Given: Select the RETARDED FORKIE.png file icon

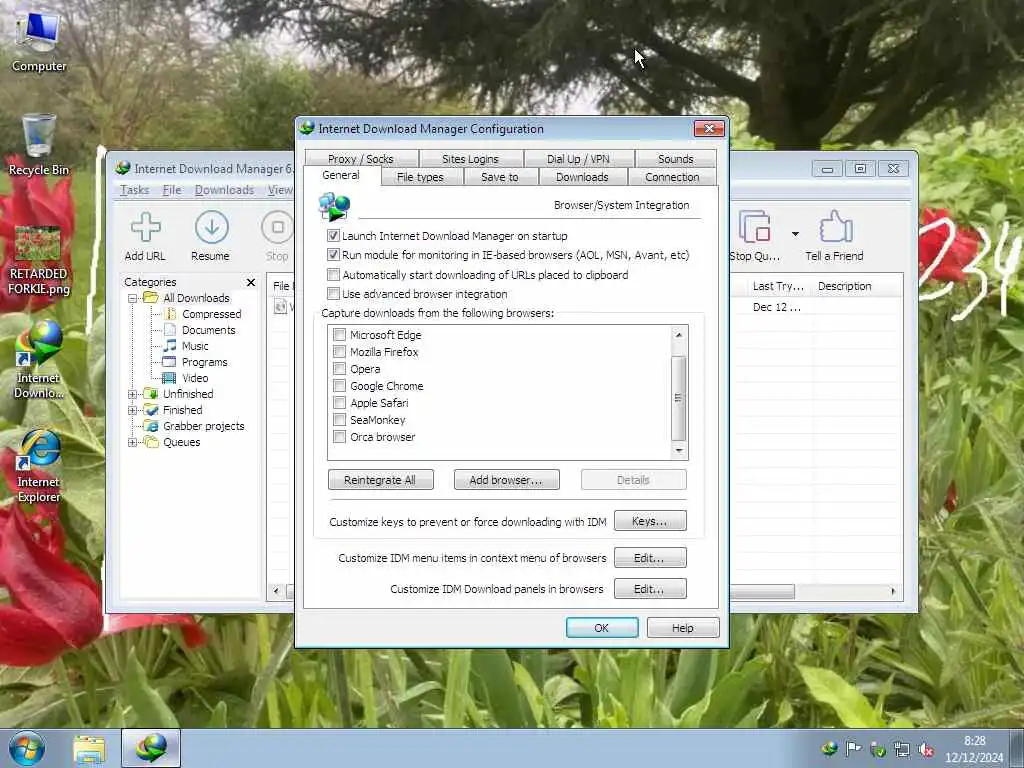Looking at the screenshot, I should (39, 260).
